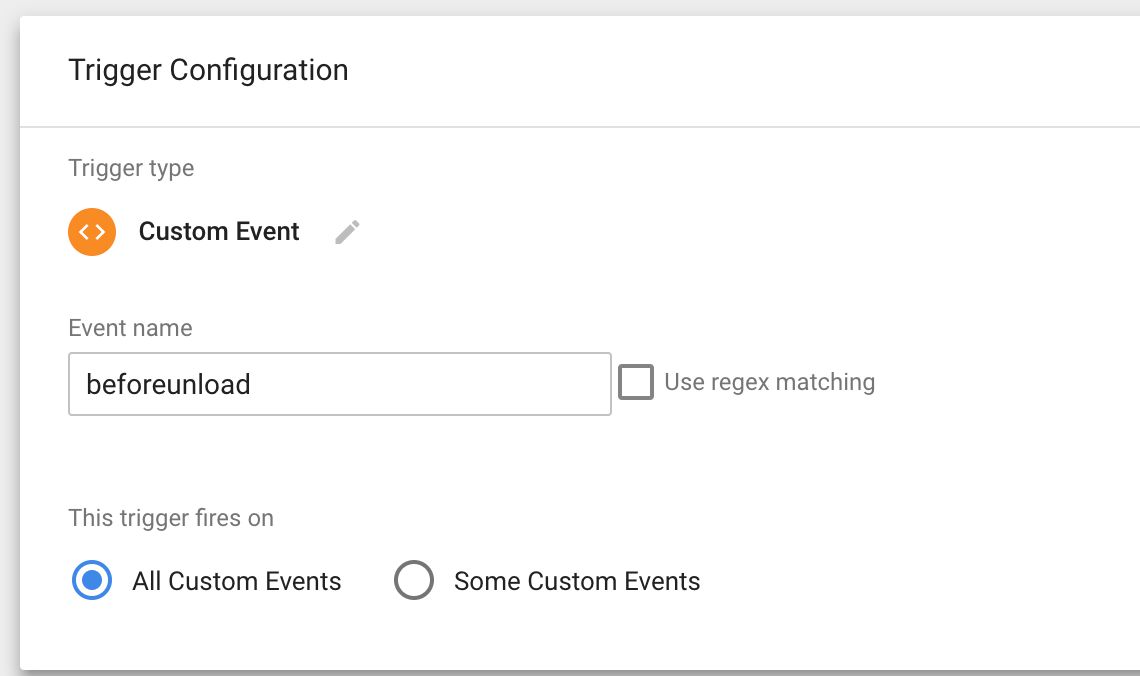Click the Event name label
1140x676 pixels.
point(130,328)
